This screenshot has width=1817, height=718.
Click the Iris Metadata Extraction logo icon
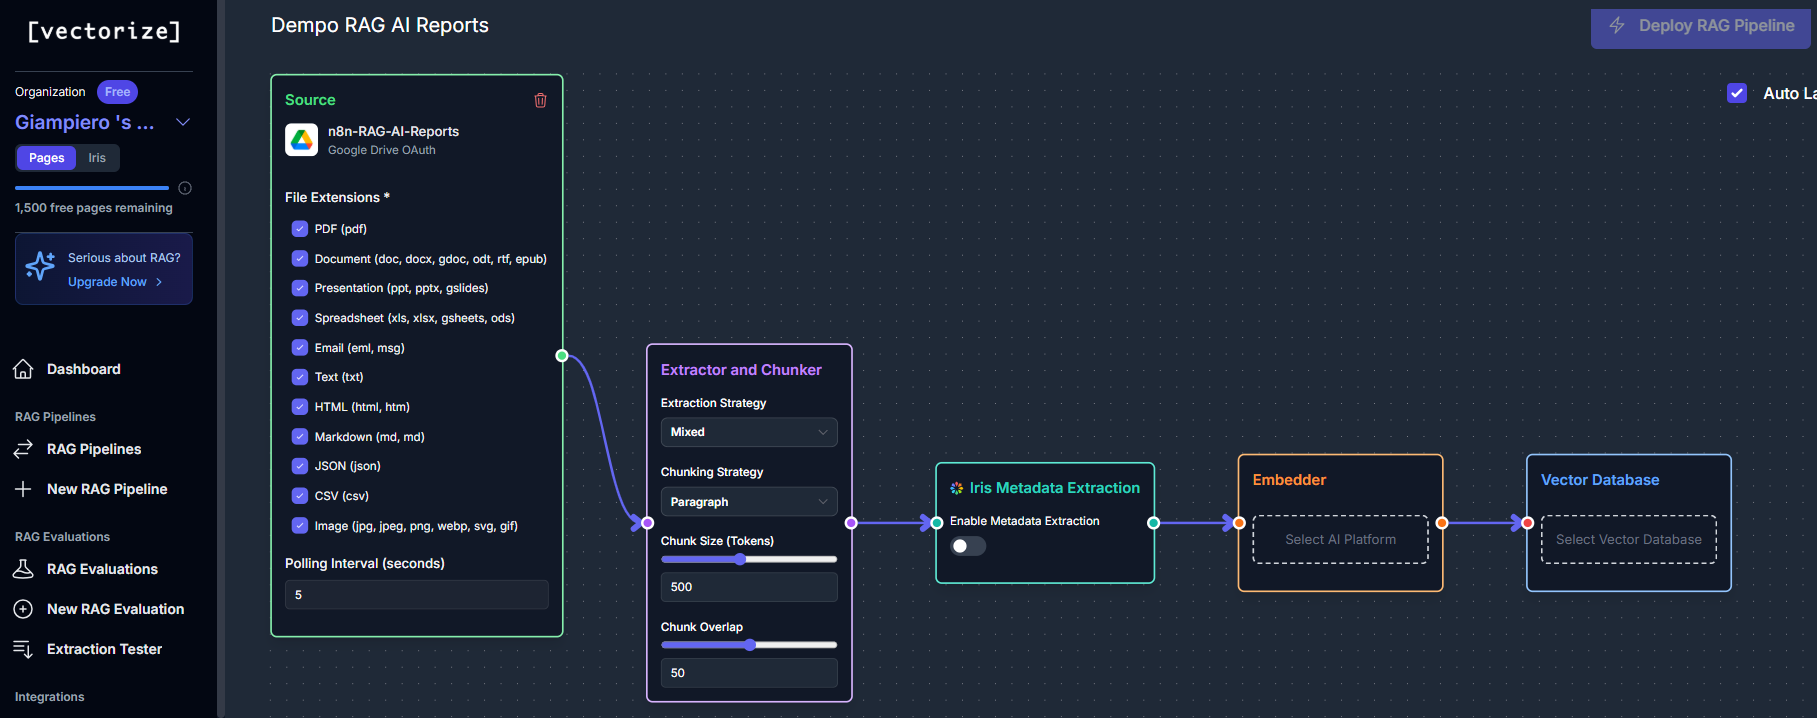tap(957, 488)
